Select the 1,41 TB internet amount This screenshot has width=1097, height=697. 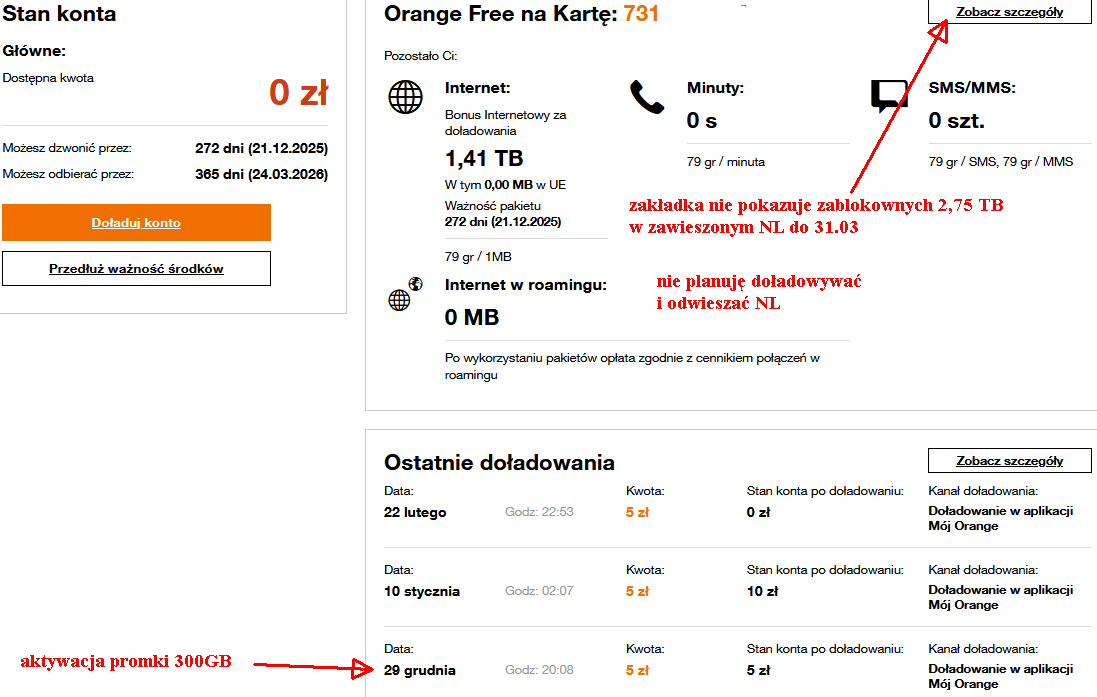(x=484, y=159)
